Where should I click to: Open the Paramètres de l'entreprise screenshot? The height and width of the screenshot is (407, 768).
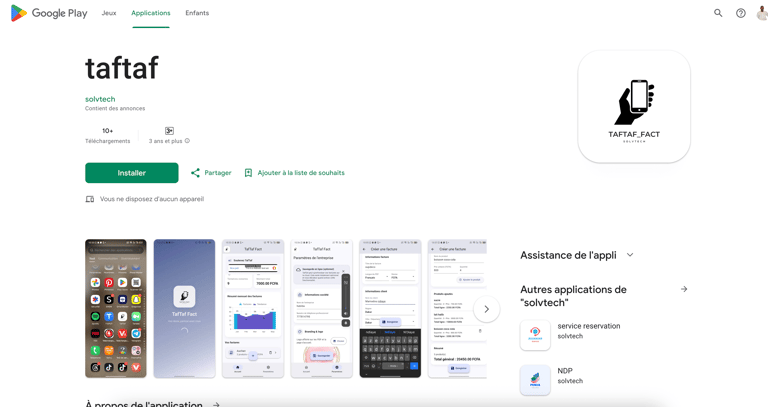(x=321, y=309)
